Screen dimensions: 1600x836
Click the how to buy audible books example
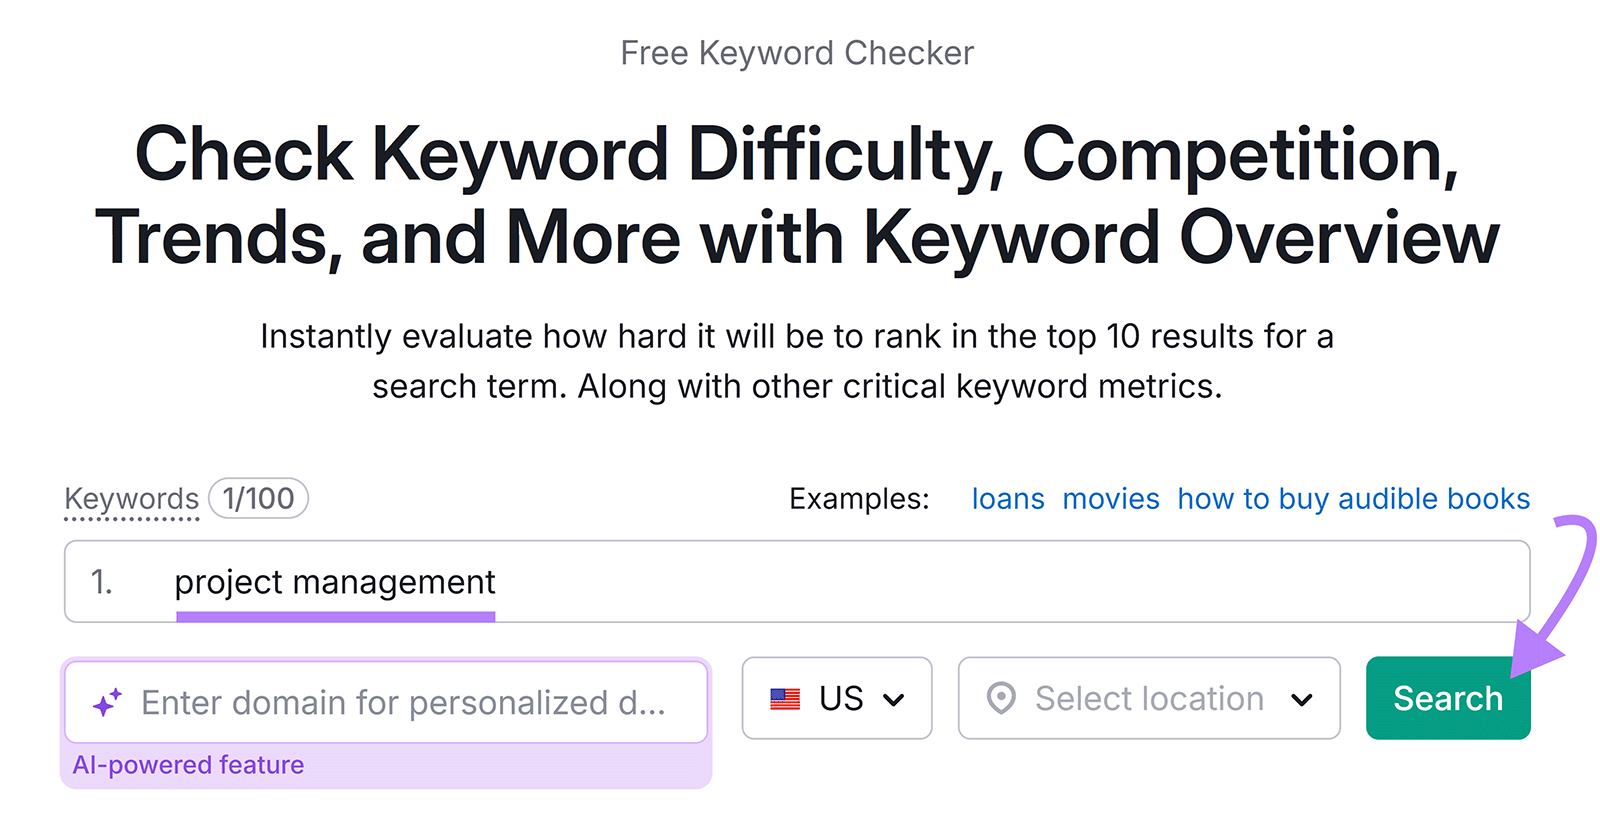(x=1352, y=498)
